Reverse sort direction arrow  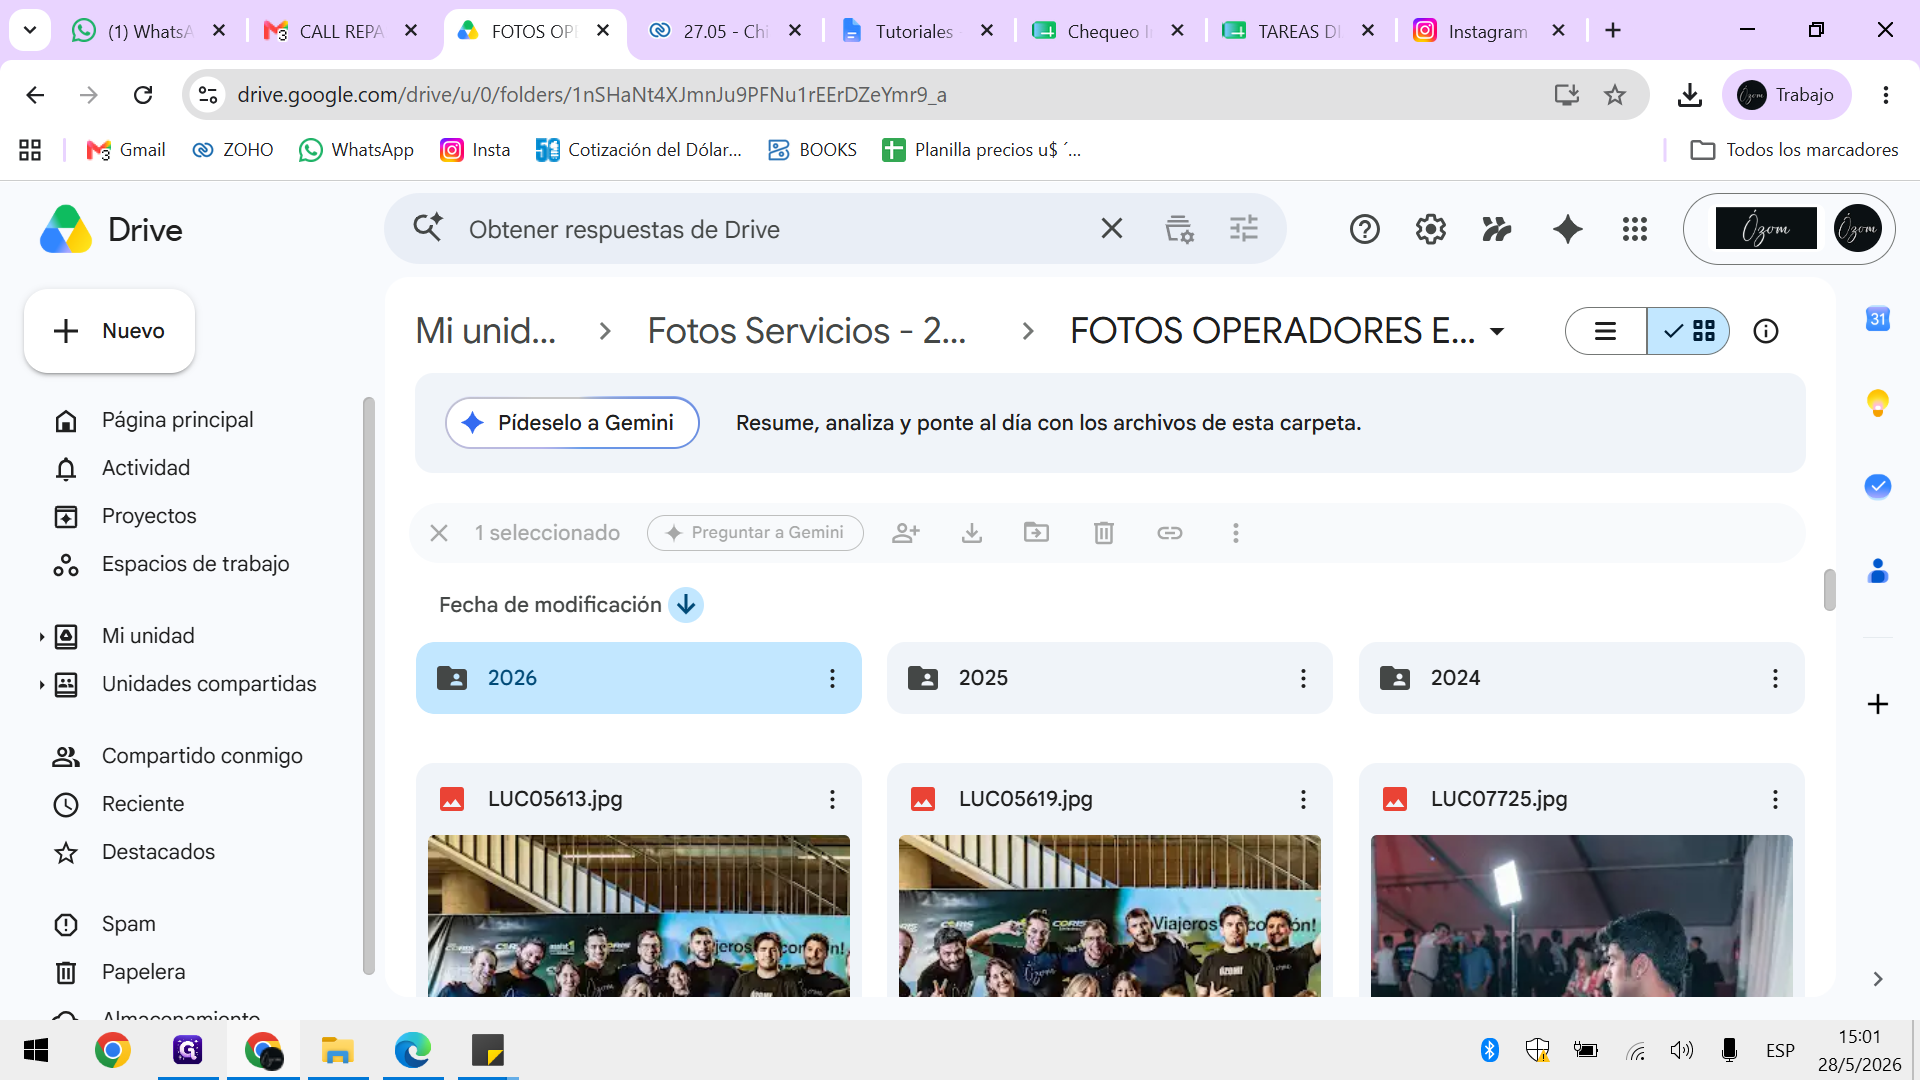coord(686,605)
